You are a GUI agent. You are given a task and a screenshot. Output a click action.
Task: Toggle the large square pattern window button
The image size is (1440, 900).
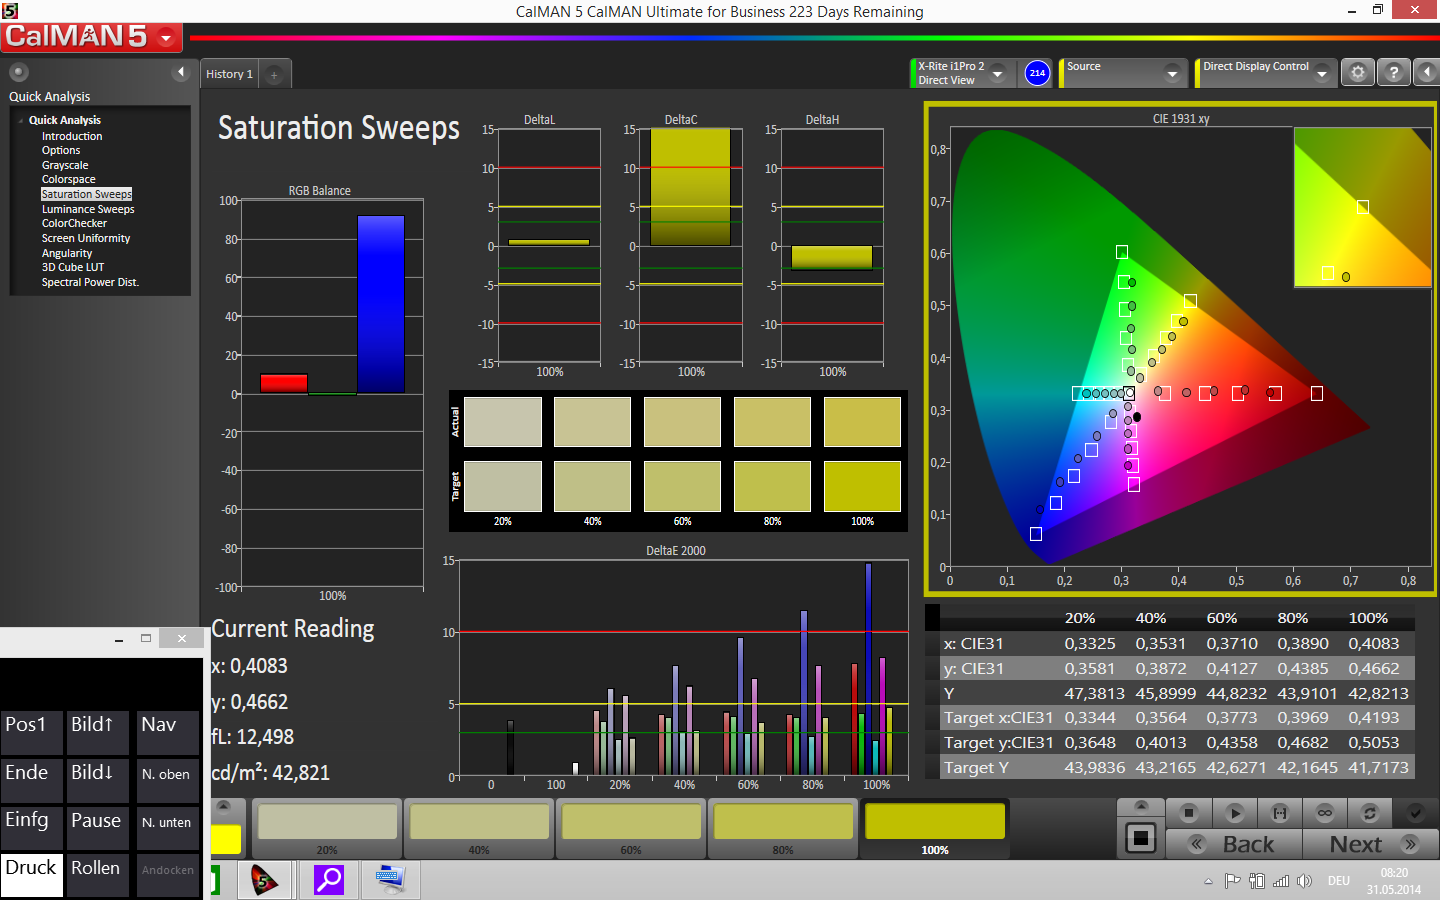(1140, 838)
